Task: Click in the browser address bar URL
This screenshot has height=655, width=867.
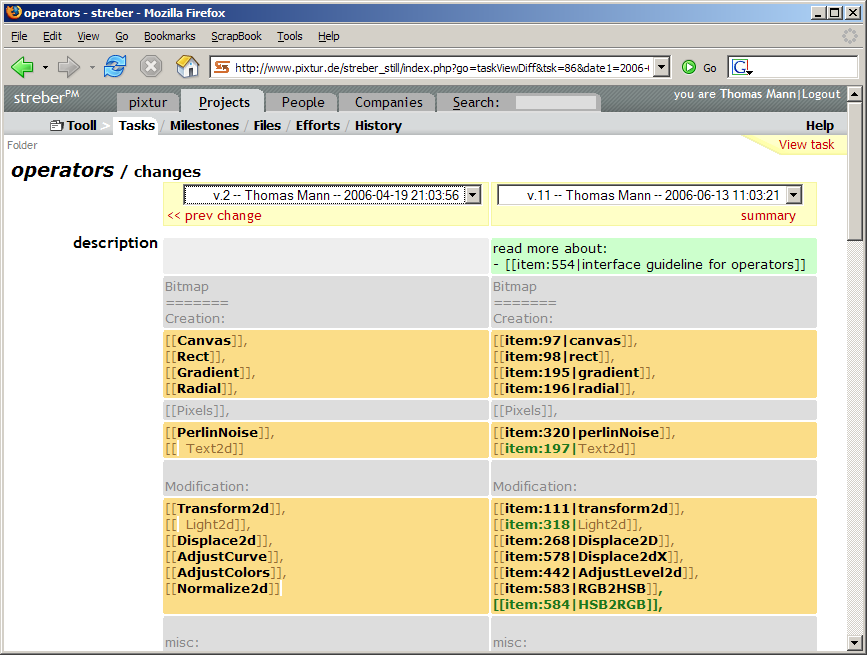Action: (442, 67)
